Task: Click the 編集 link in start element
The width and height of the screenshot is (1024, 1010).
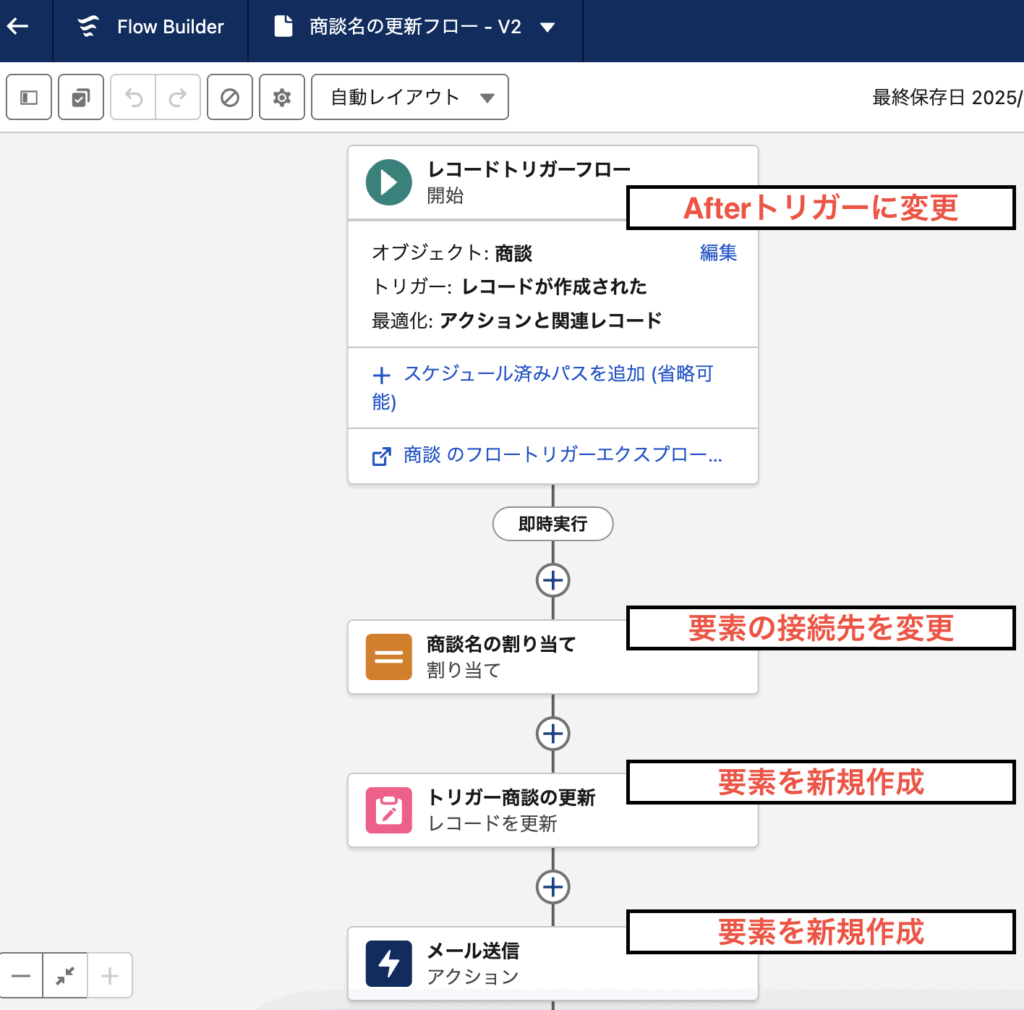Action: click(718, 253)
